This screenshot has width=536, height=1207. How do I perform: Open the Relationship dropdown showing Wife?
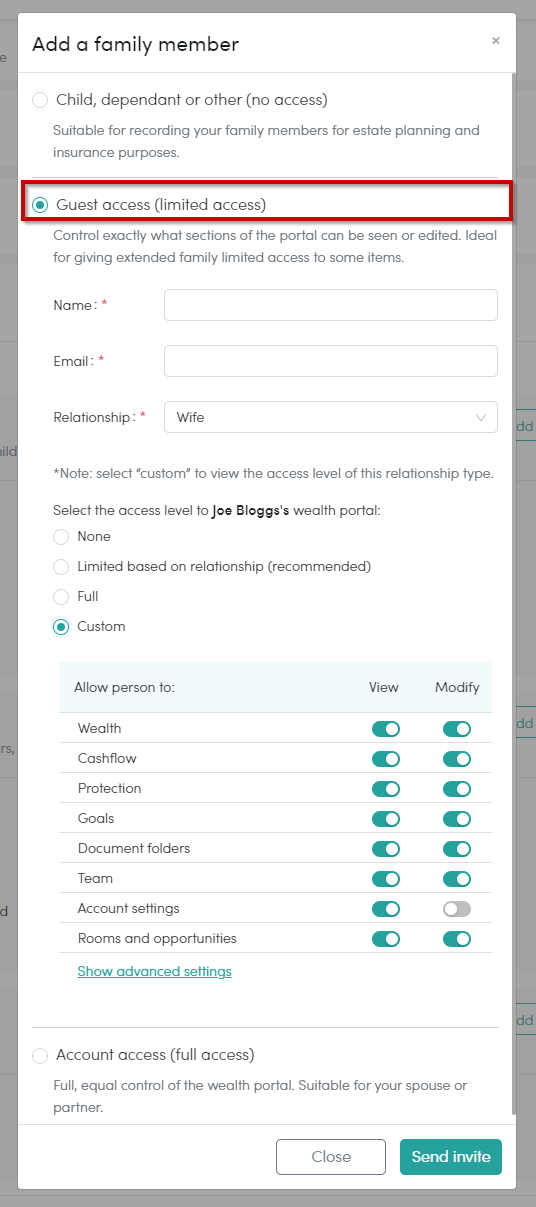click(x=331, y=417)
